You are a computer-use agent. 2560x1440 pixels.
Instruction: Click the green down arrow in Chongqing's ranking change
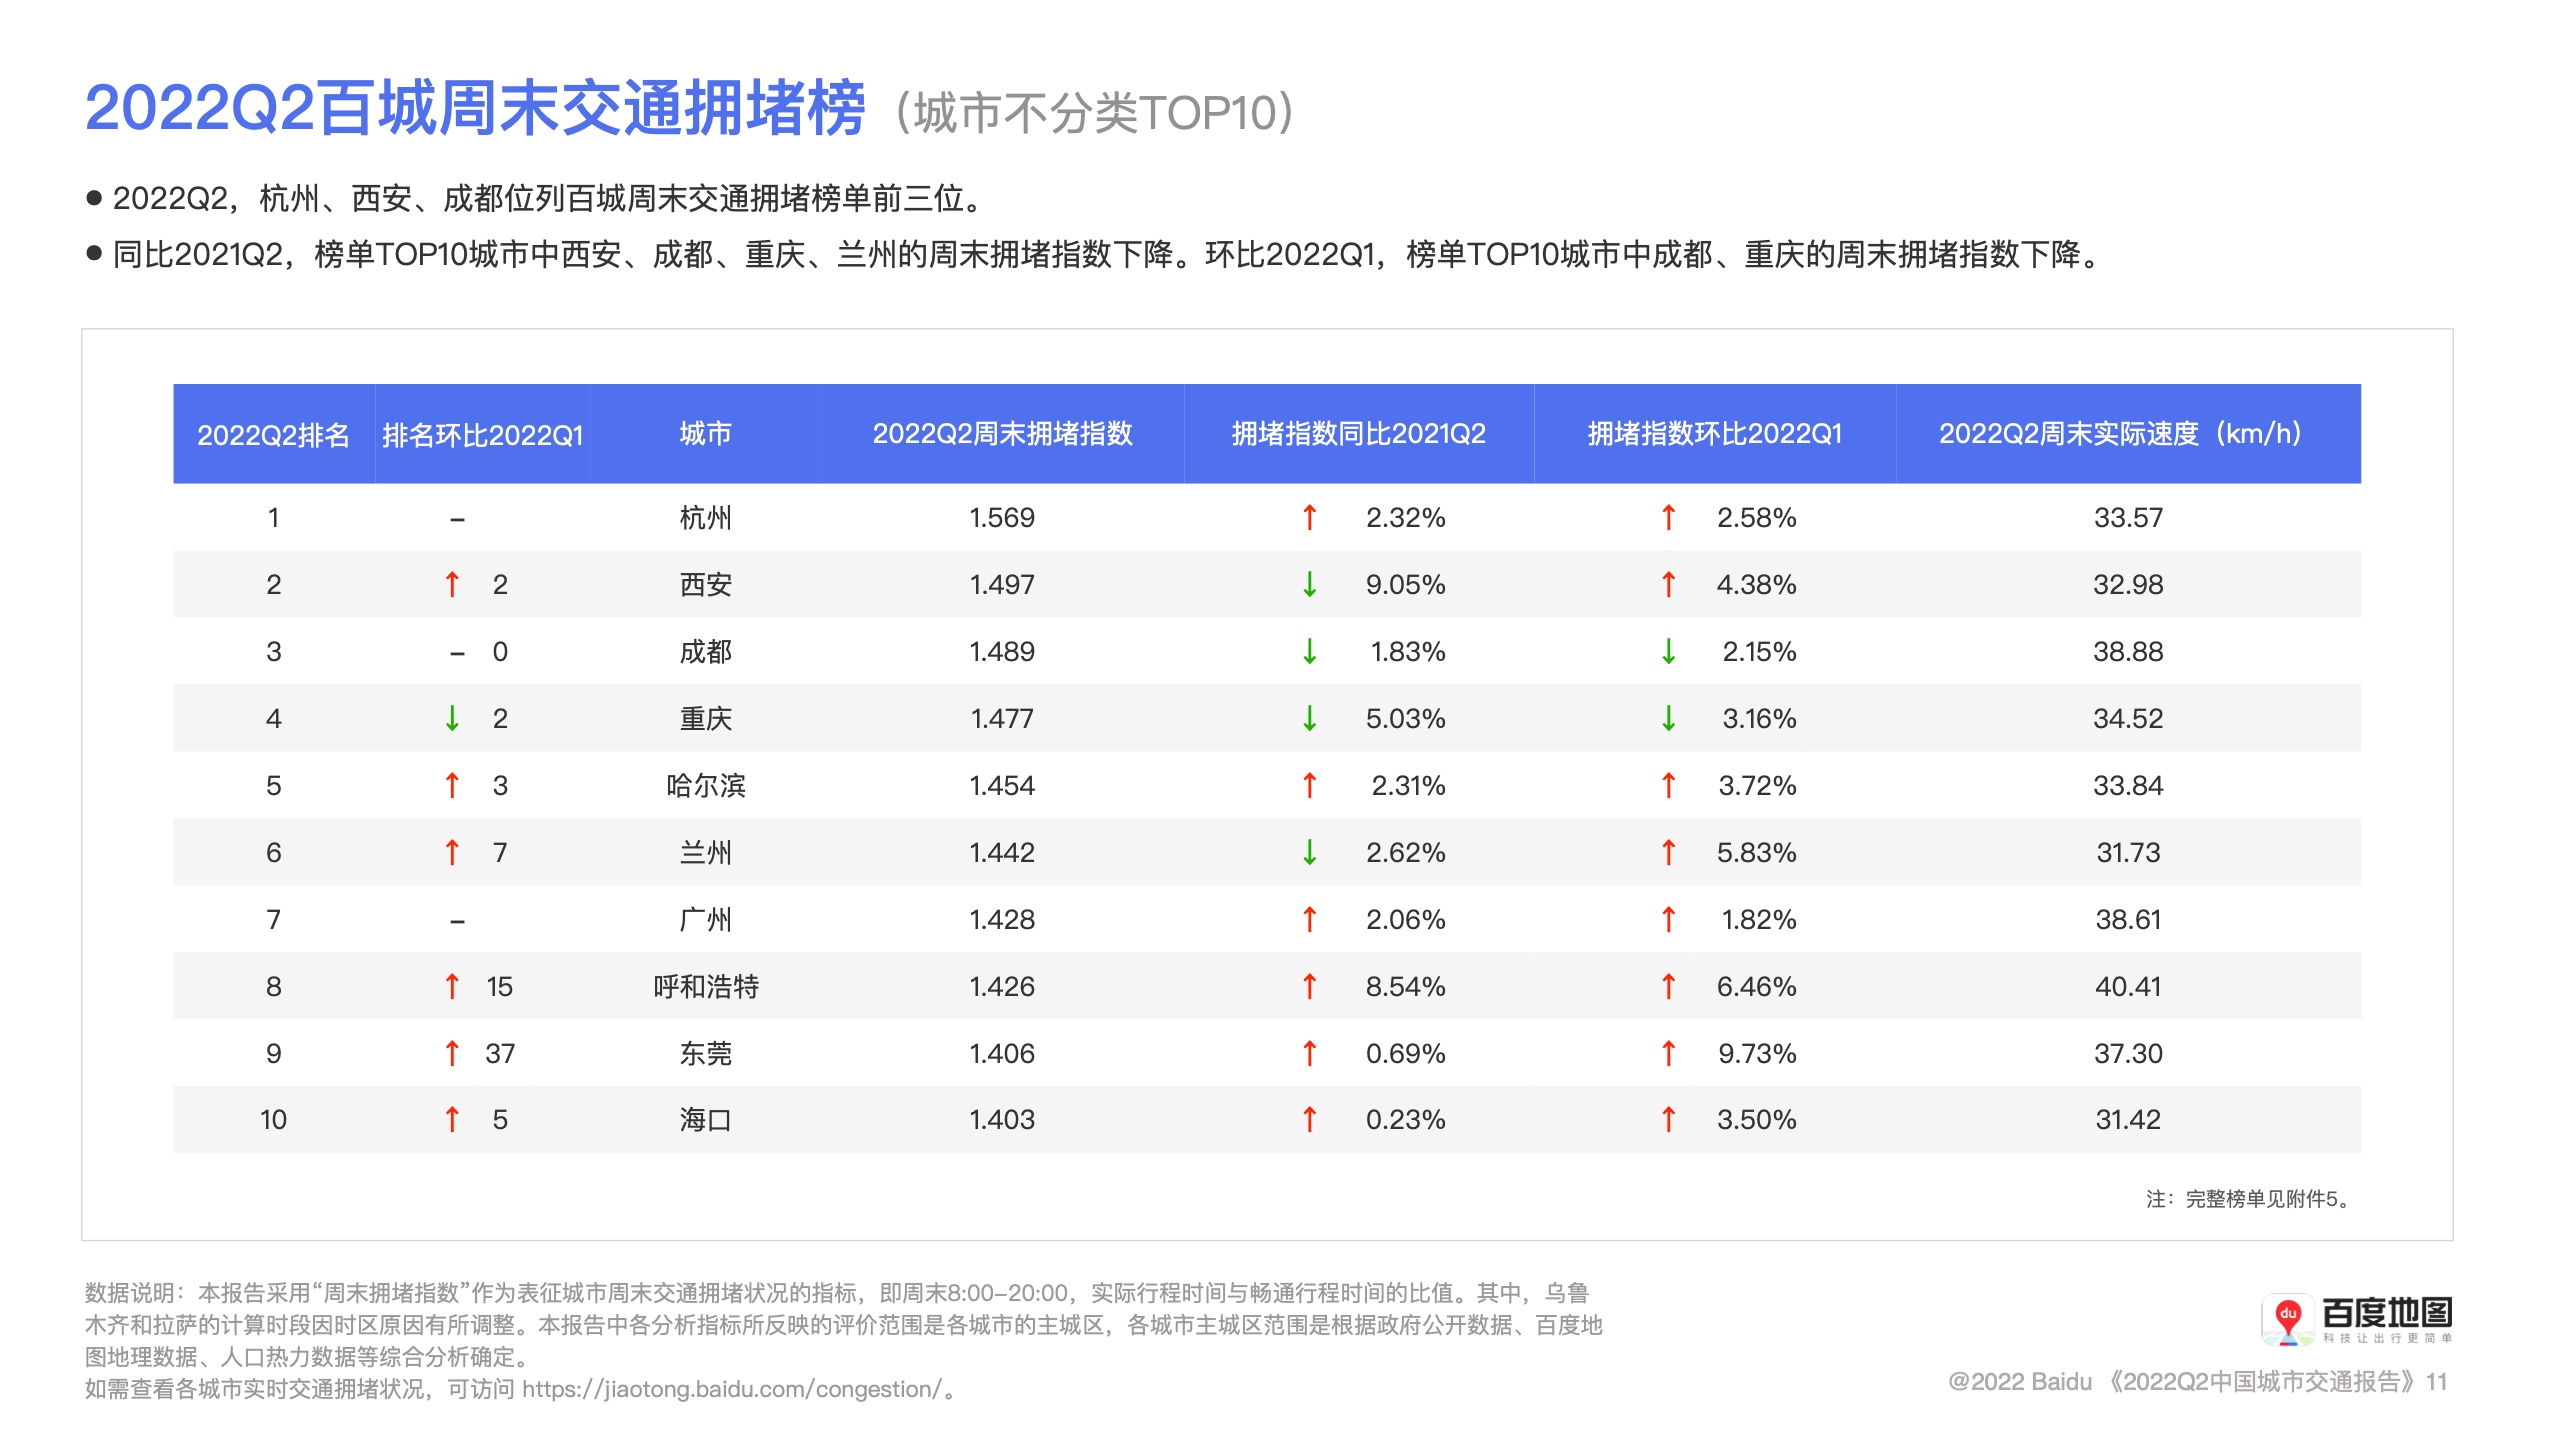(452, 718)
